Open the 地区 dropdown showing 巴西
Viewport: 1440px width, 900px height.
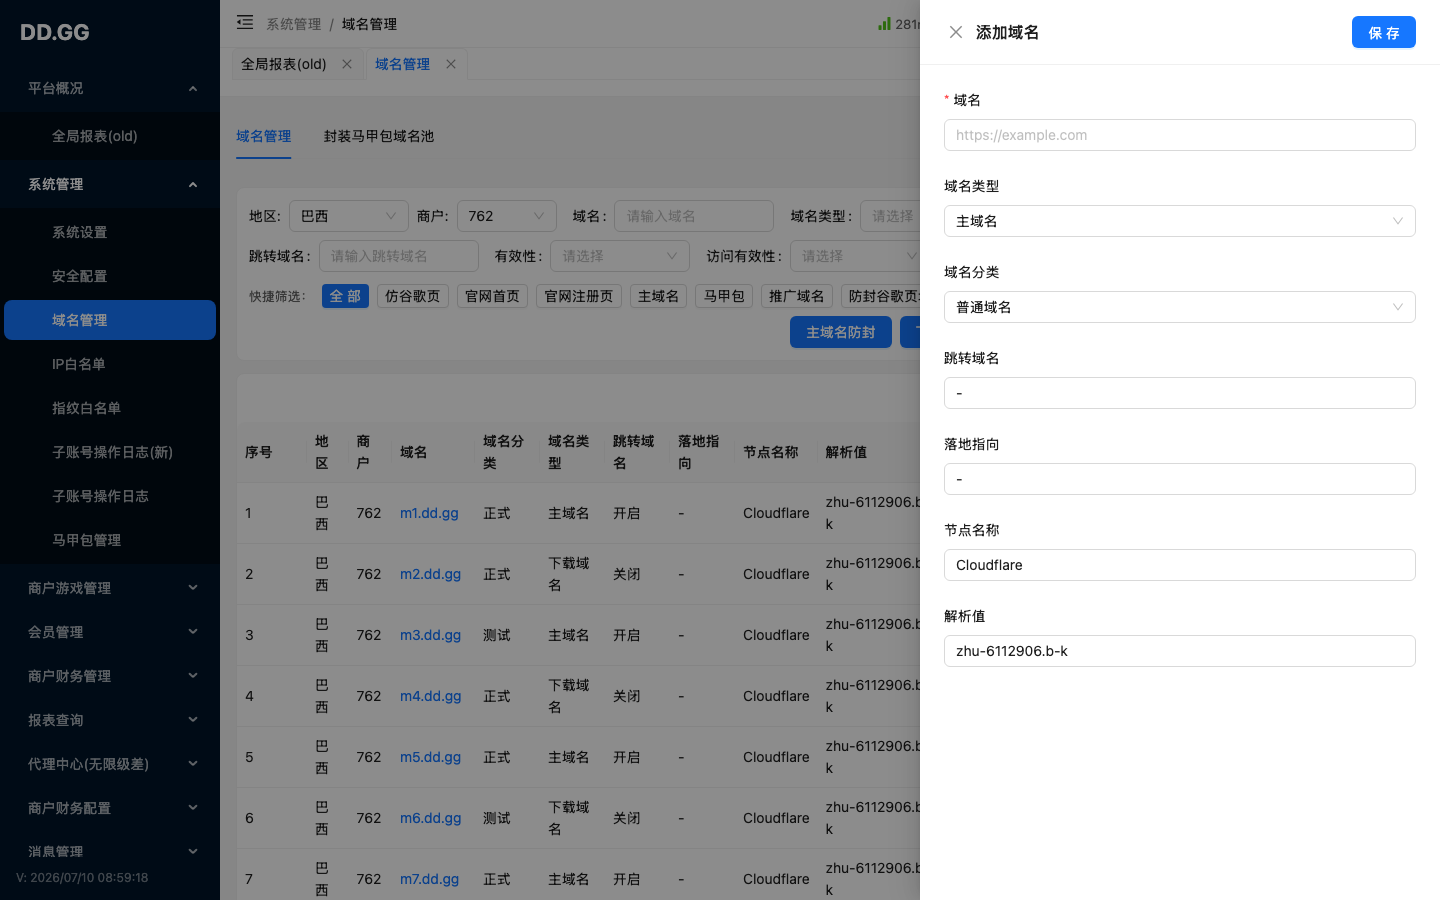(x=349, y=216)
